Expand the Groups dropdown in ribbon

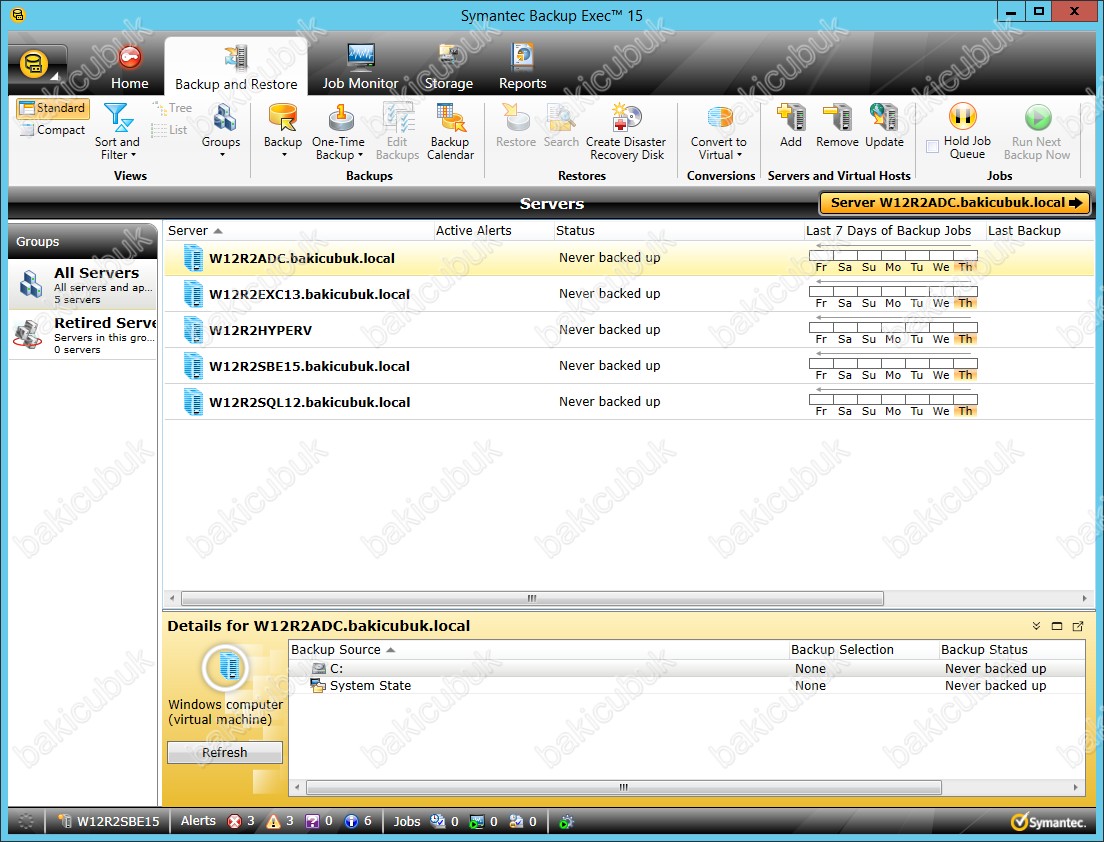coord(221,130)
